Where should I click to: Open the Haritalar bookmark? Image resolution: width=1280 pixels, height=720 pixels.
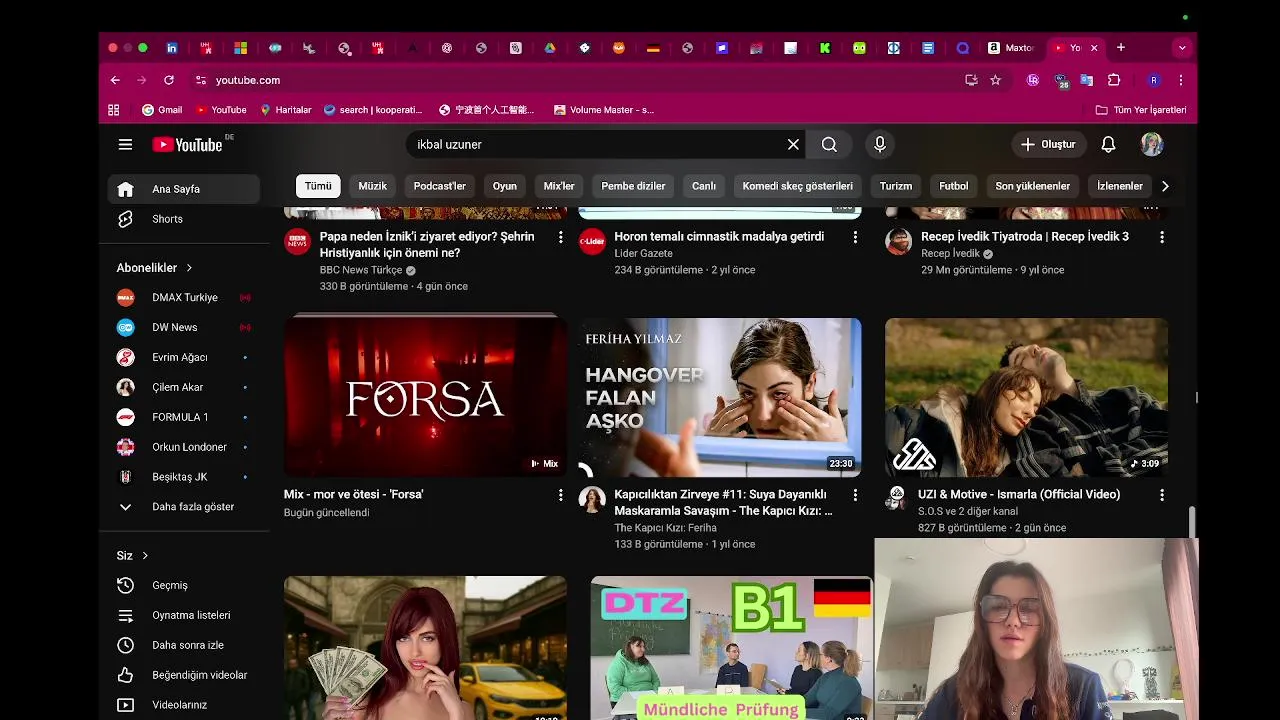(x=285, y=110)
